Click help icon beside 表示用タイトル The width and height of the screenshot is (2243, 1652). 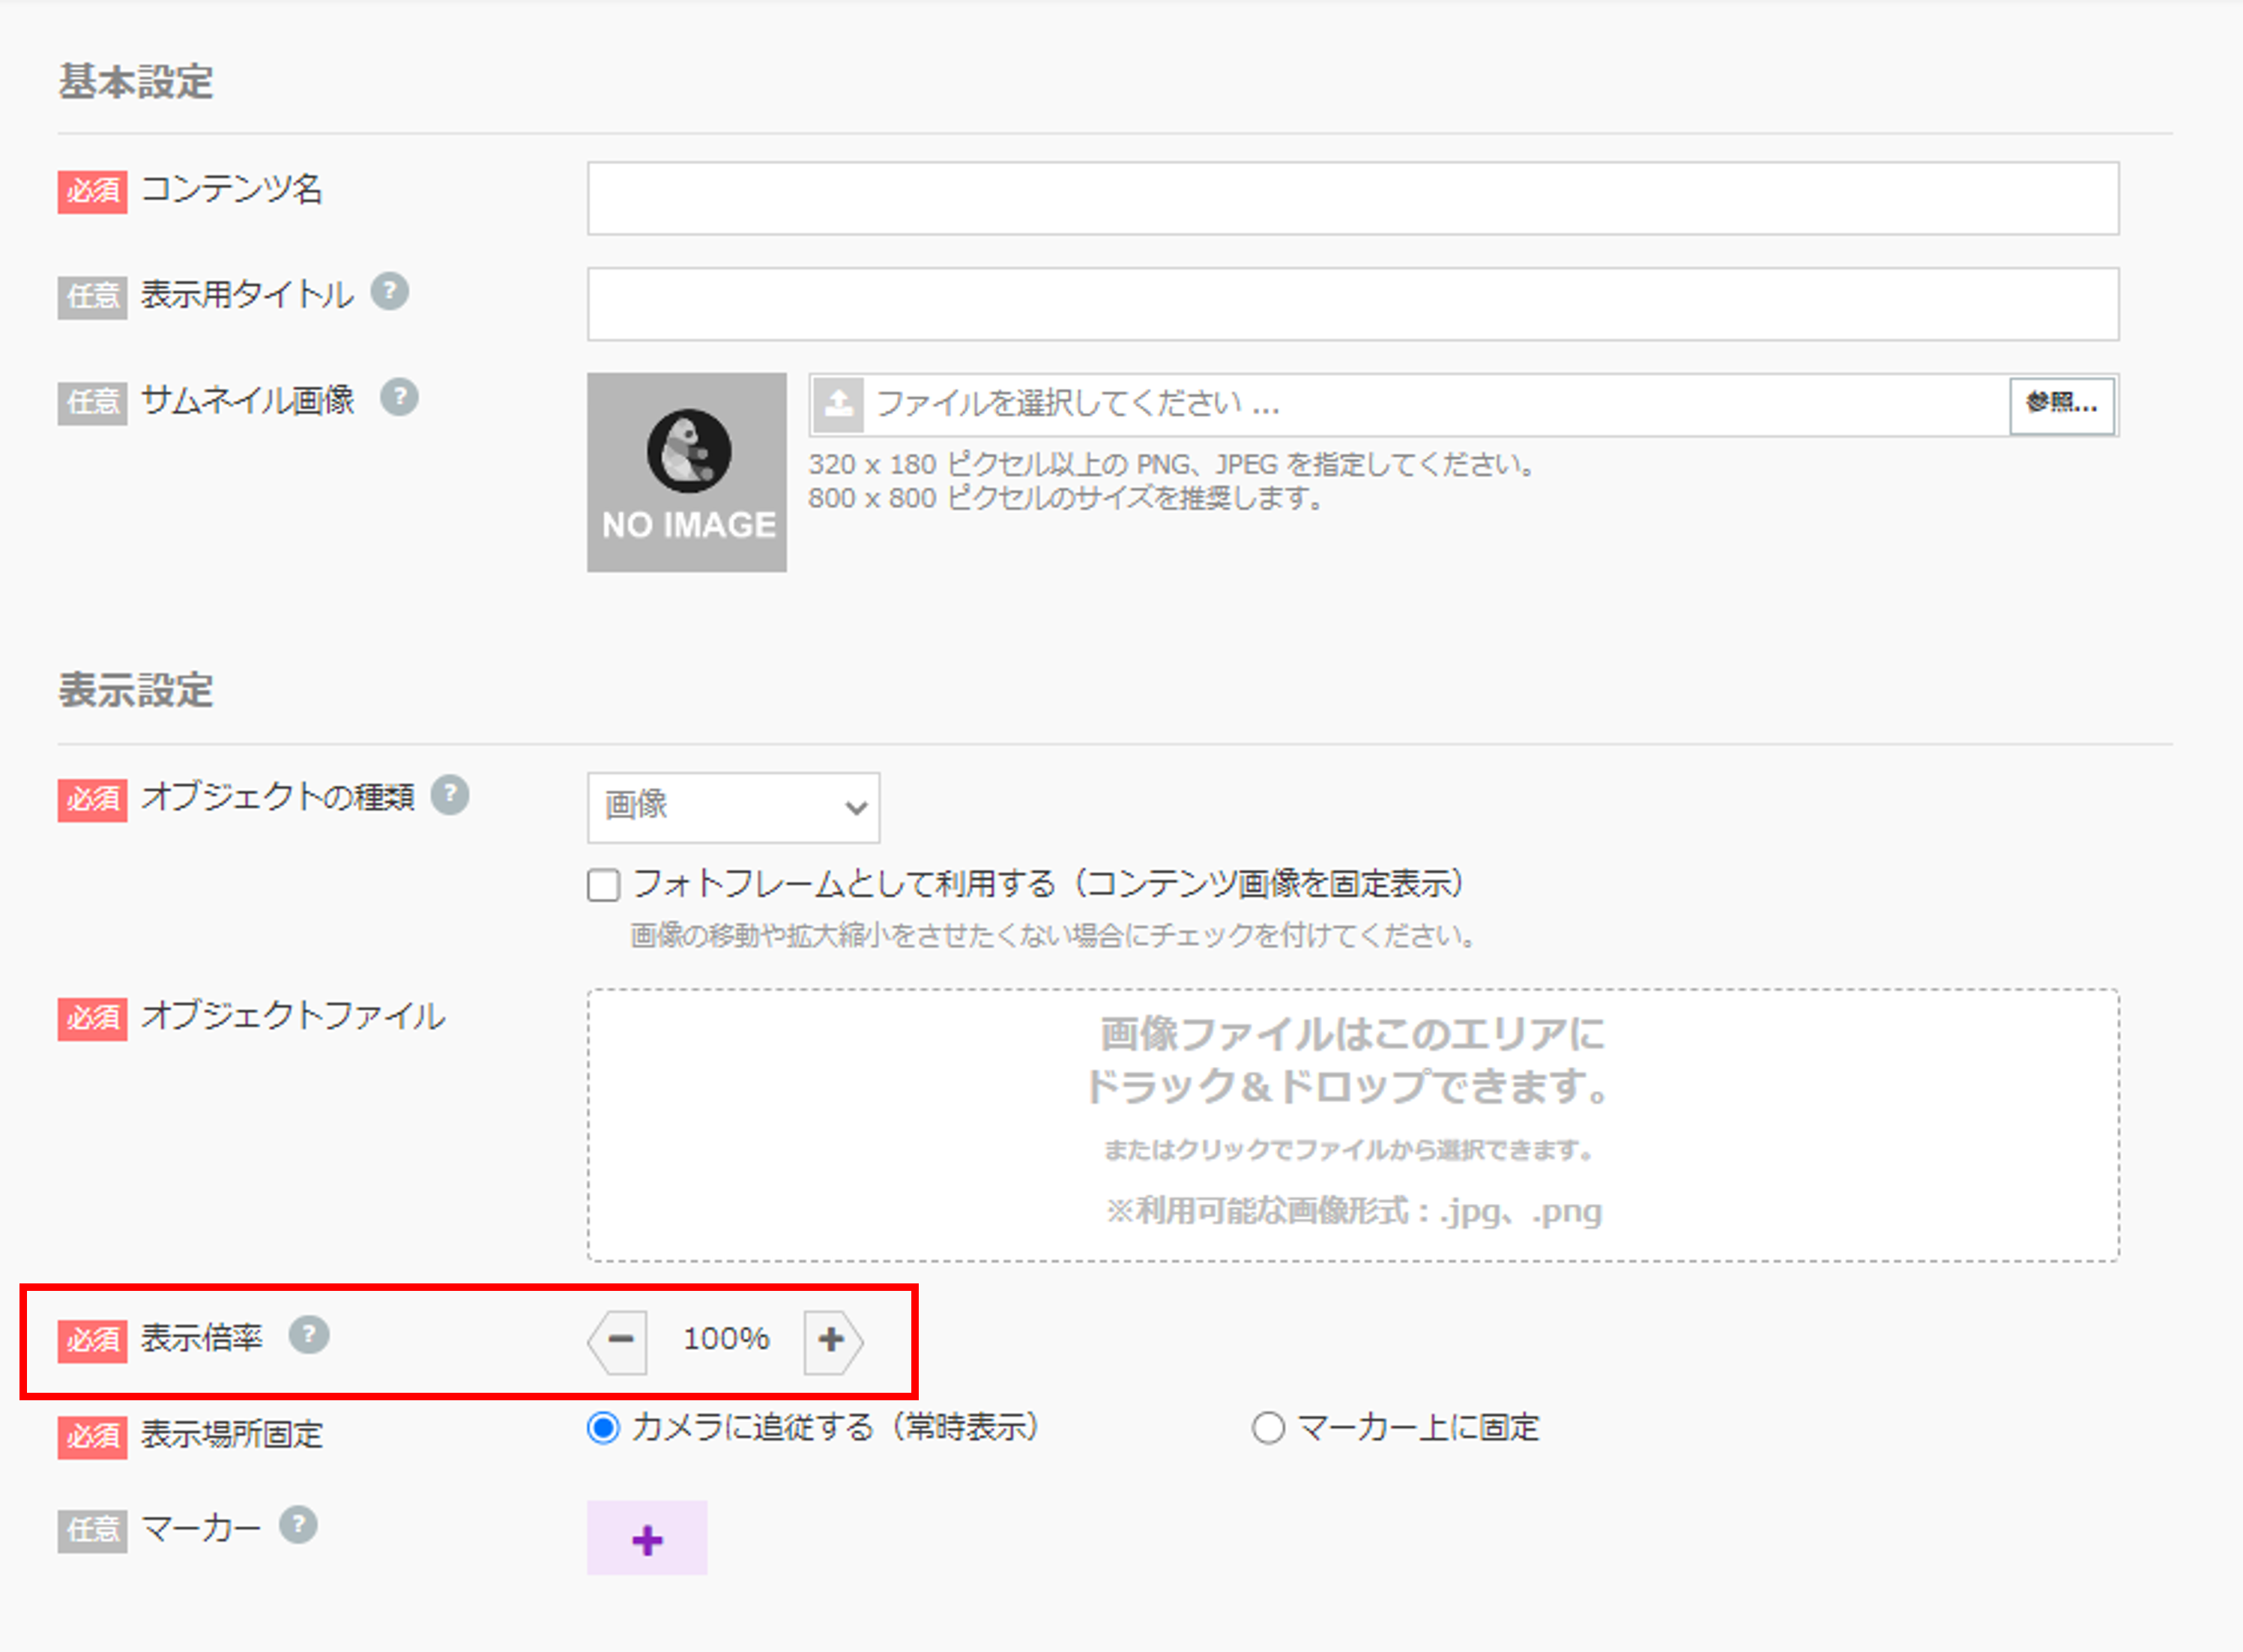[390, 292]
